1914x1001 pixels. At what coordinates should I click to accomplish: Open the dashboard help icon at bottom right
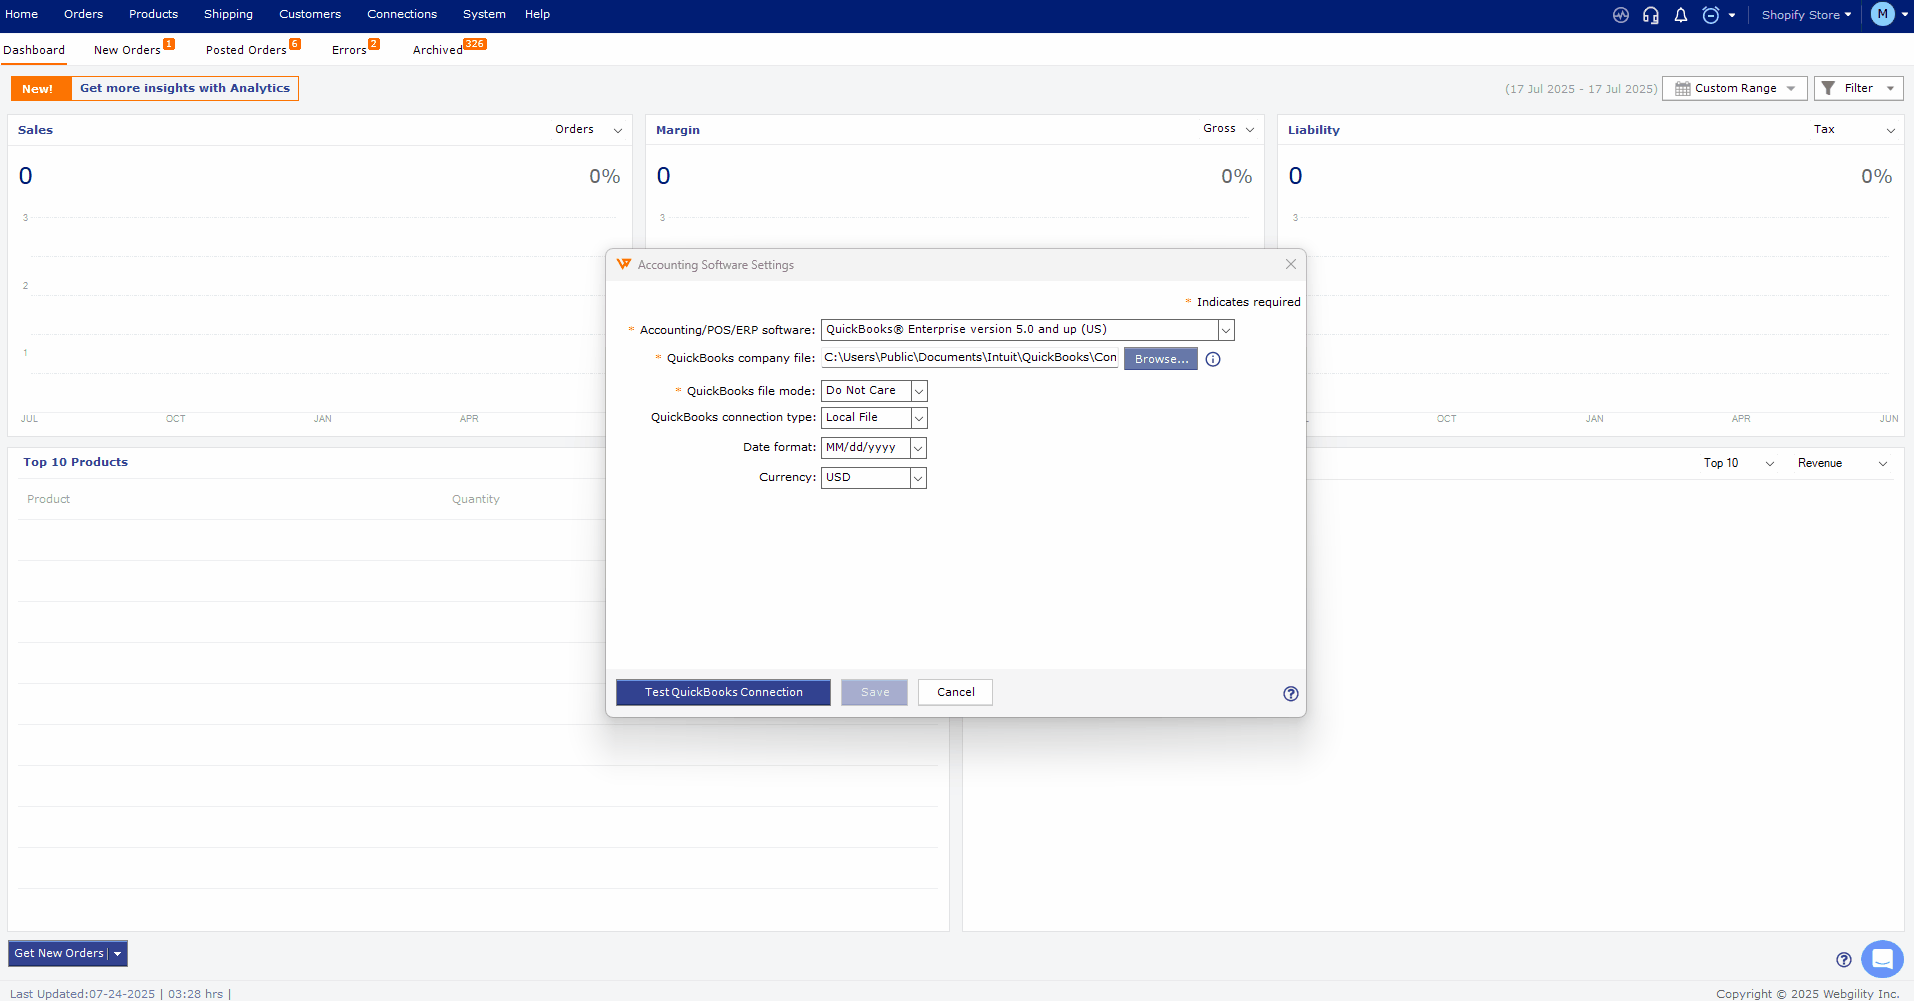[1844, 959]
